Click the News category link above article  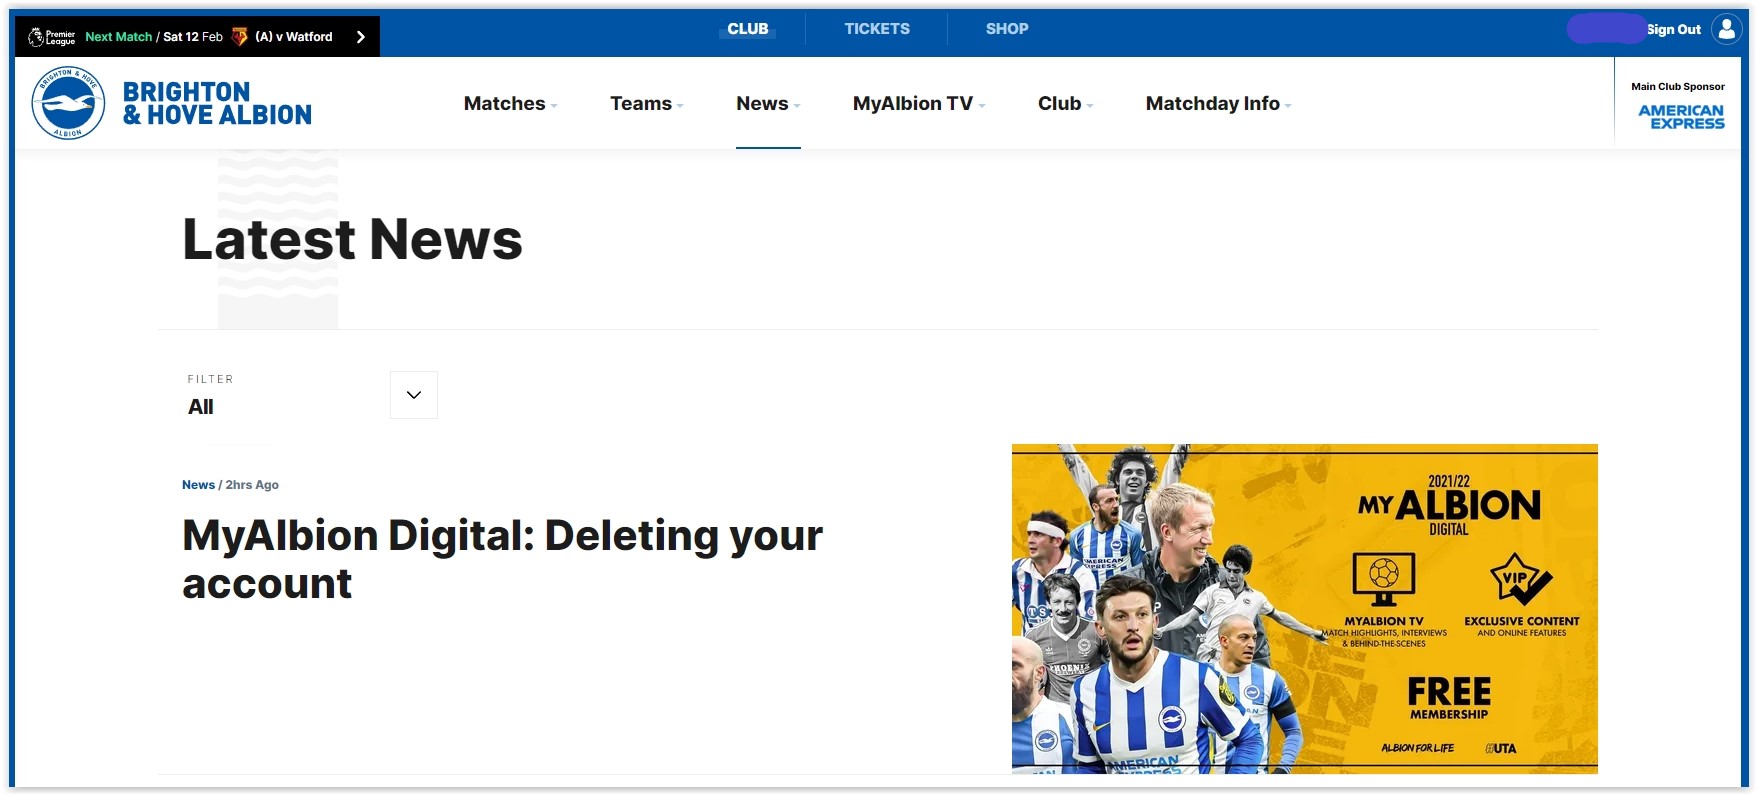198,485
